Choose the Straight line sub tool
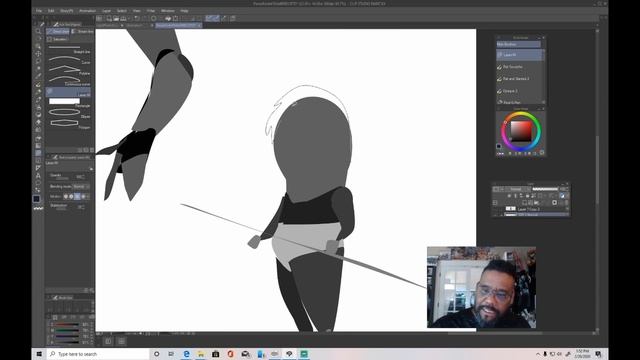The image size is (640, 360). 69,49
